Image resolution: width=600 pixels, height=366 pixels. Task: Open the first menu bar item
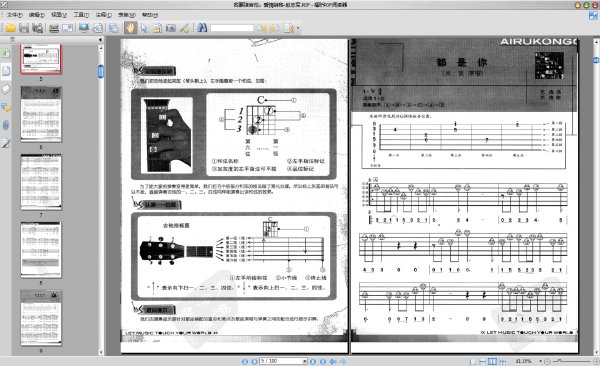[x=14, y=15]
